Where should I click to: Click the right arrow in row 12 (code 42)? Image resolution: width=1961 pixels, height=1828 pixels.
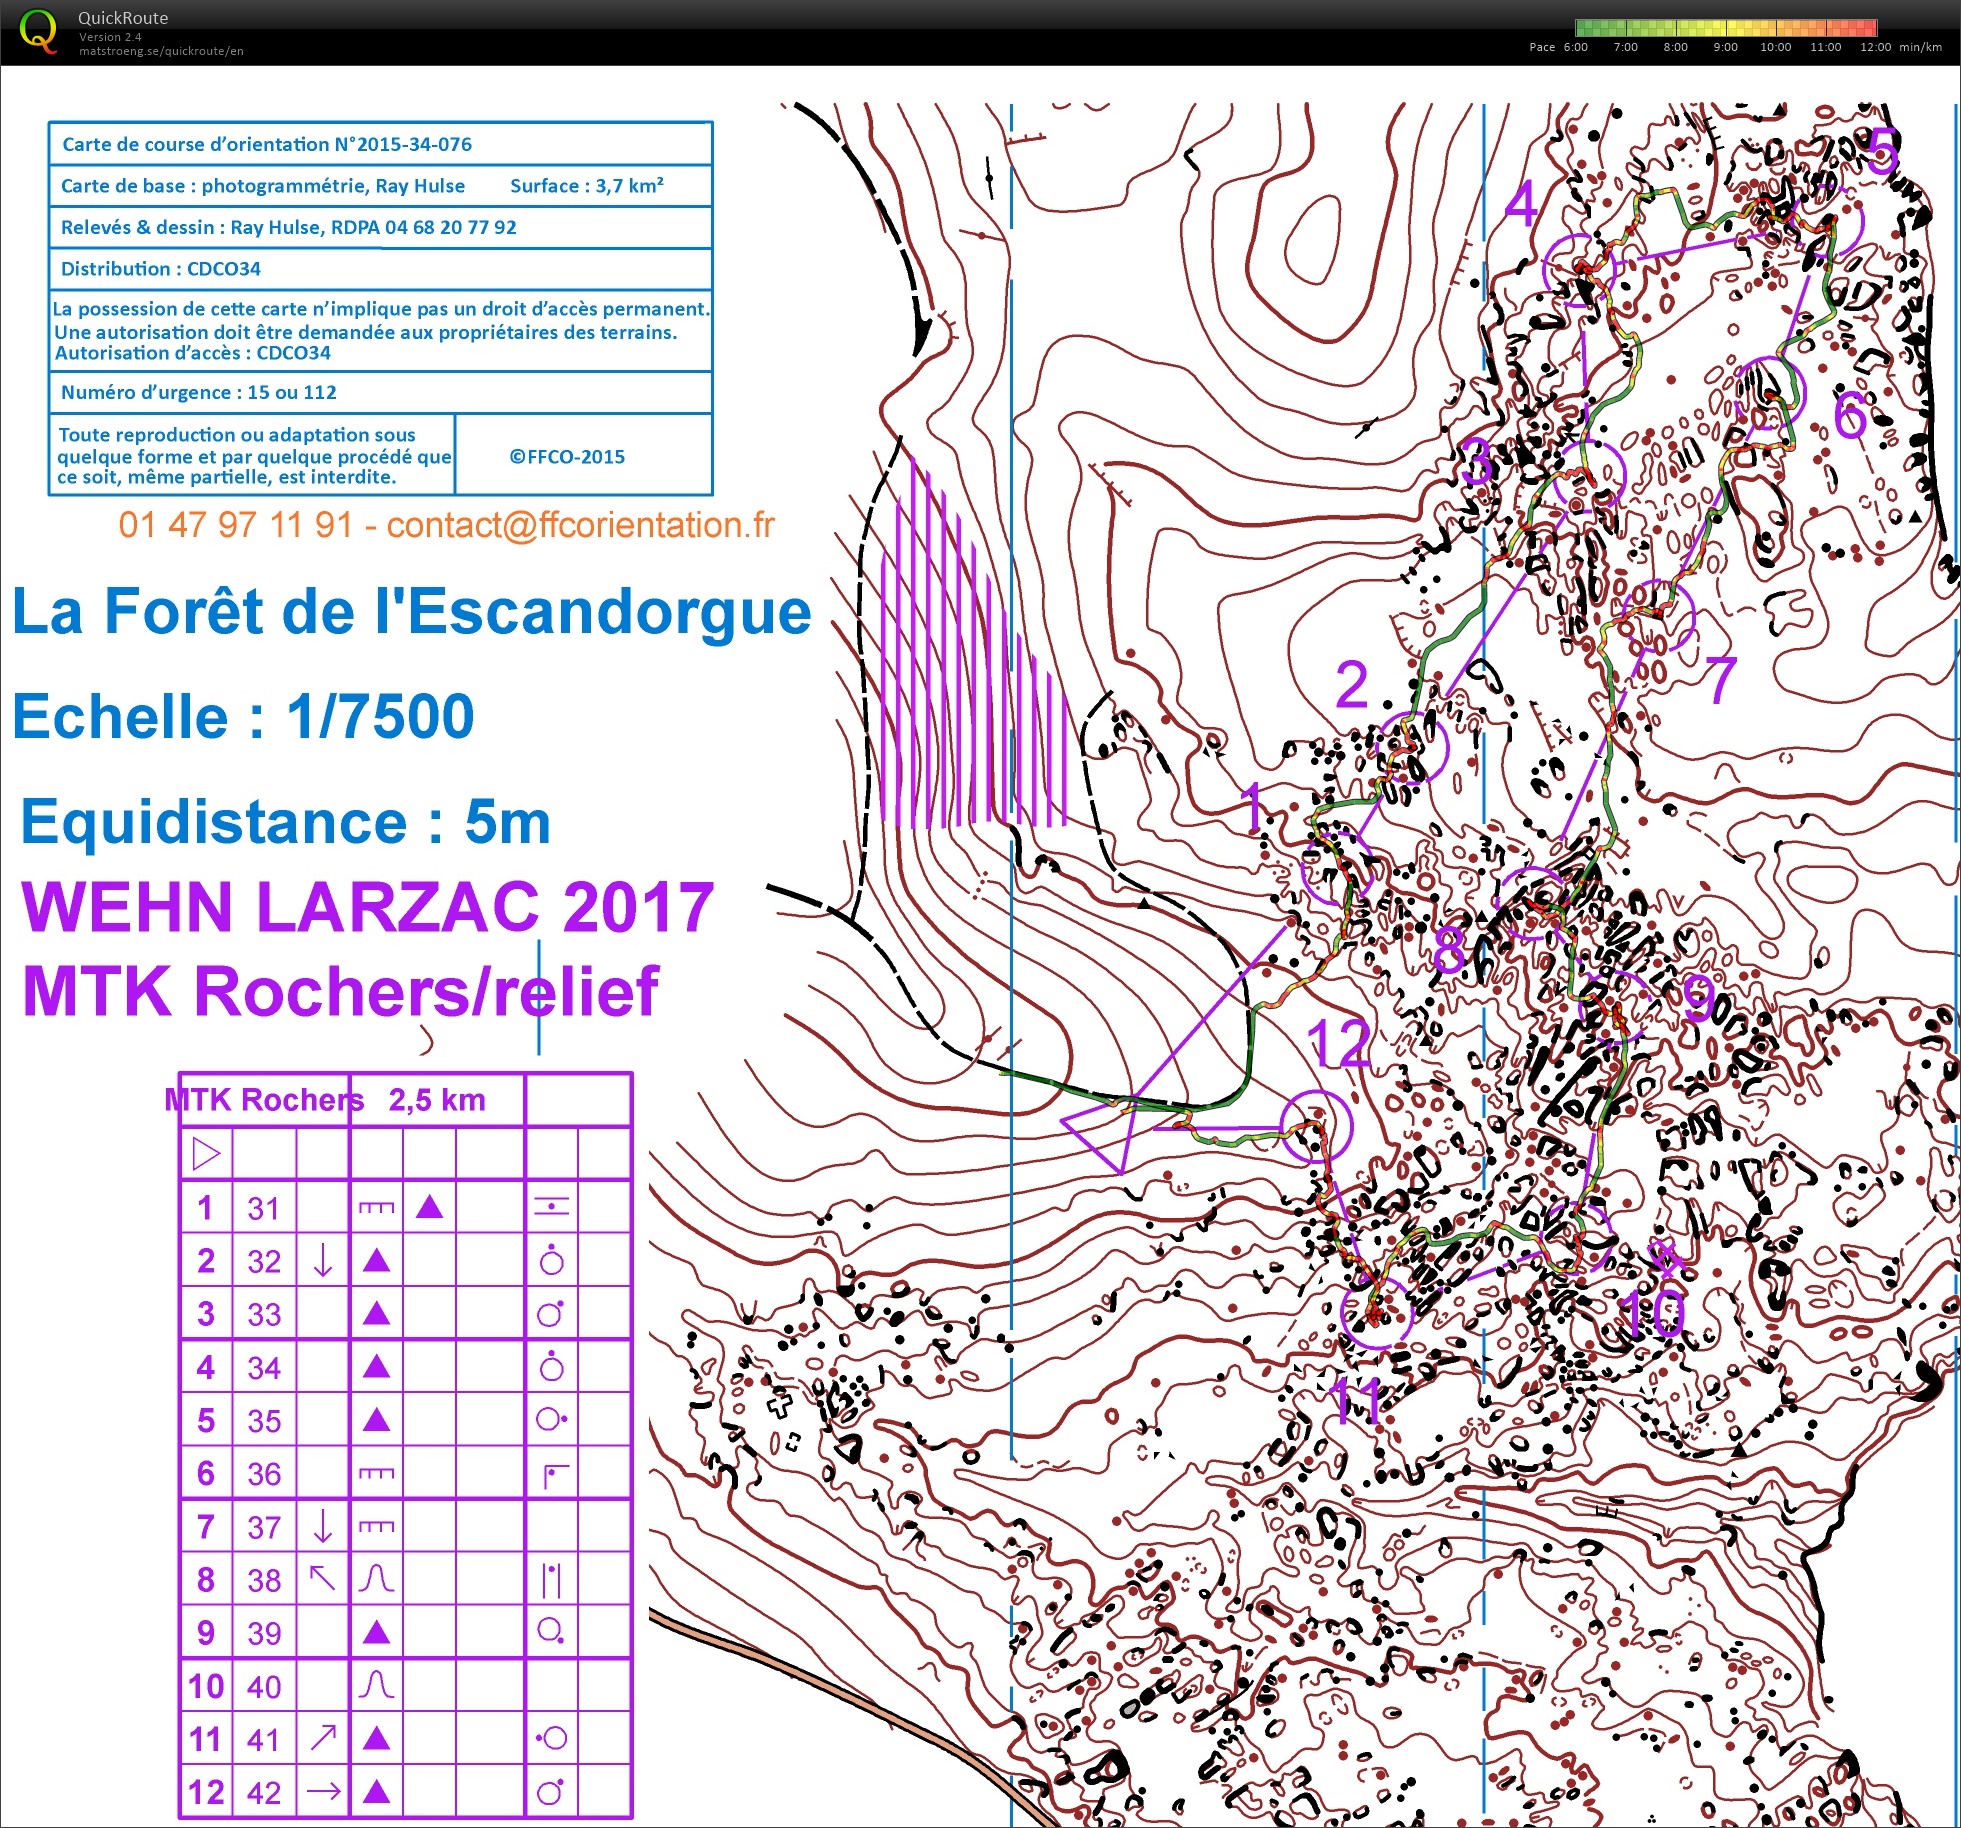click(x=323, y=1791)
